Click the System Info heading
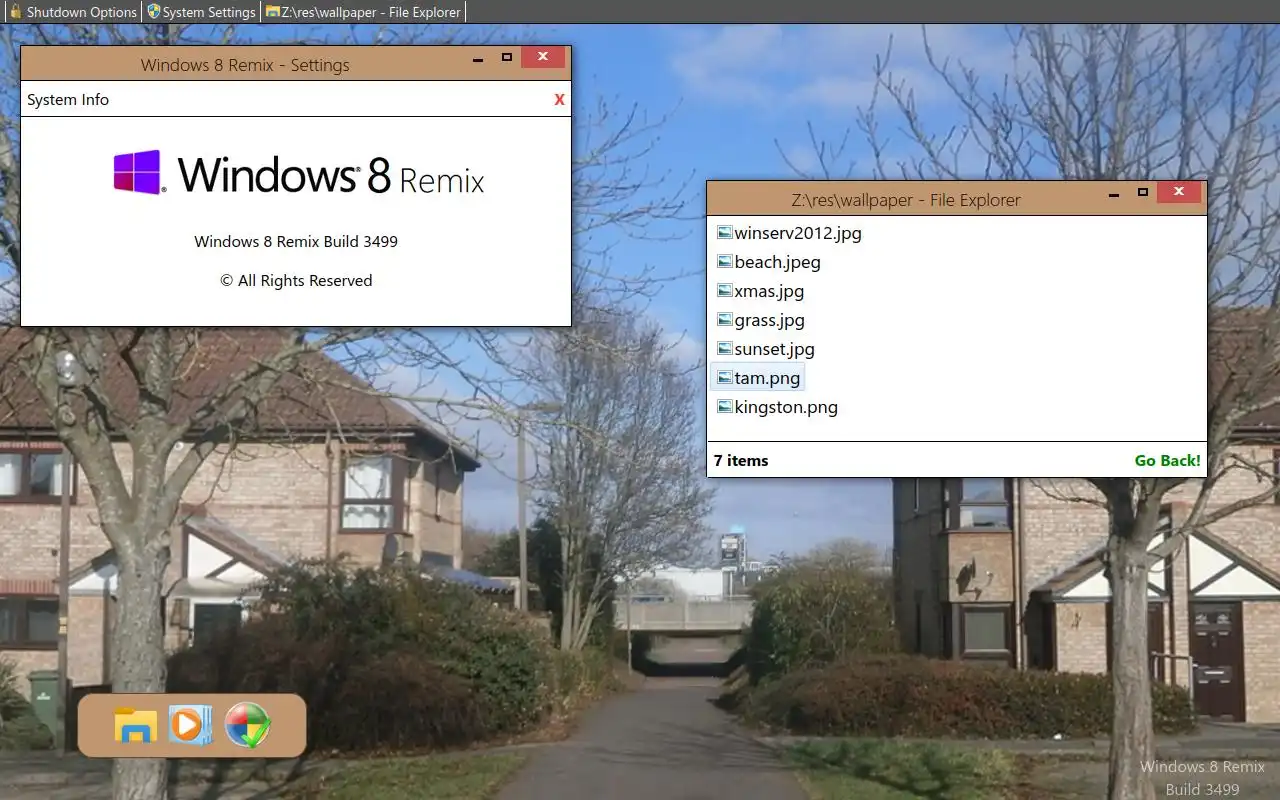The width and height of the screenshot is (1280, 800). point(68,100)
